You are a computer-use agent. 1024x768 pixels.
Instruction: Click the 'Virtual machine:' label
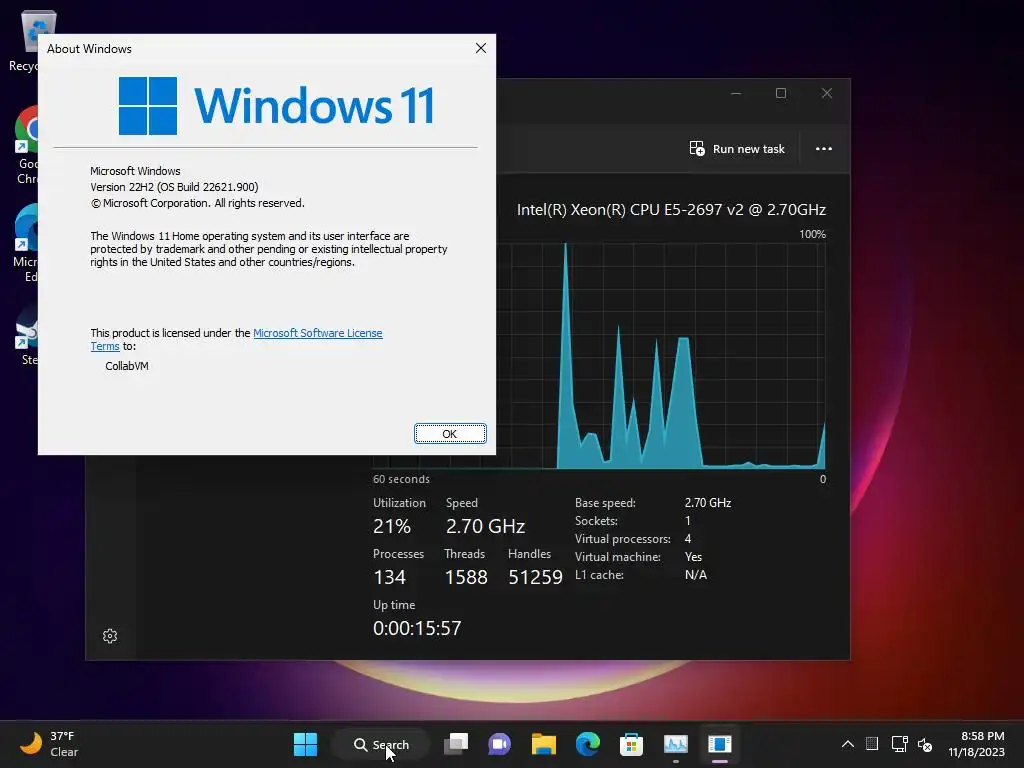tap(618, 557)
